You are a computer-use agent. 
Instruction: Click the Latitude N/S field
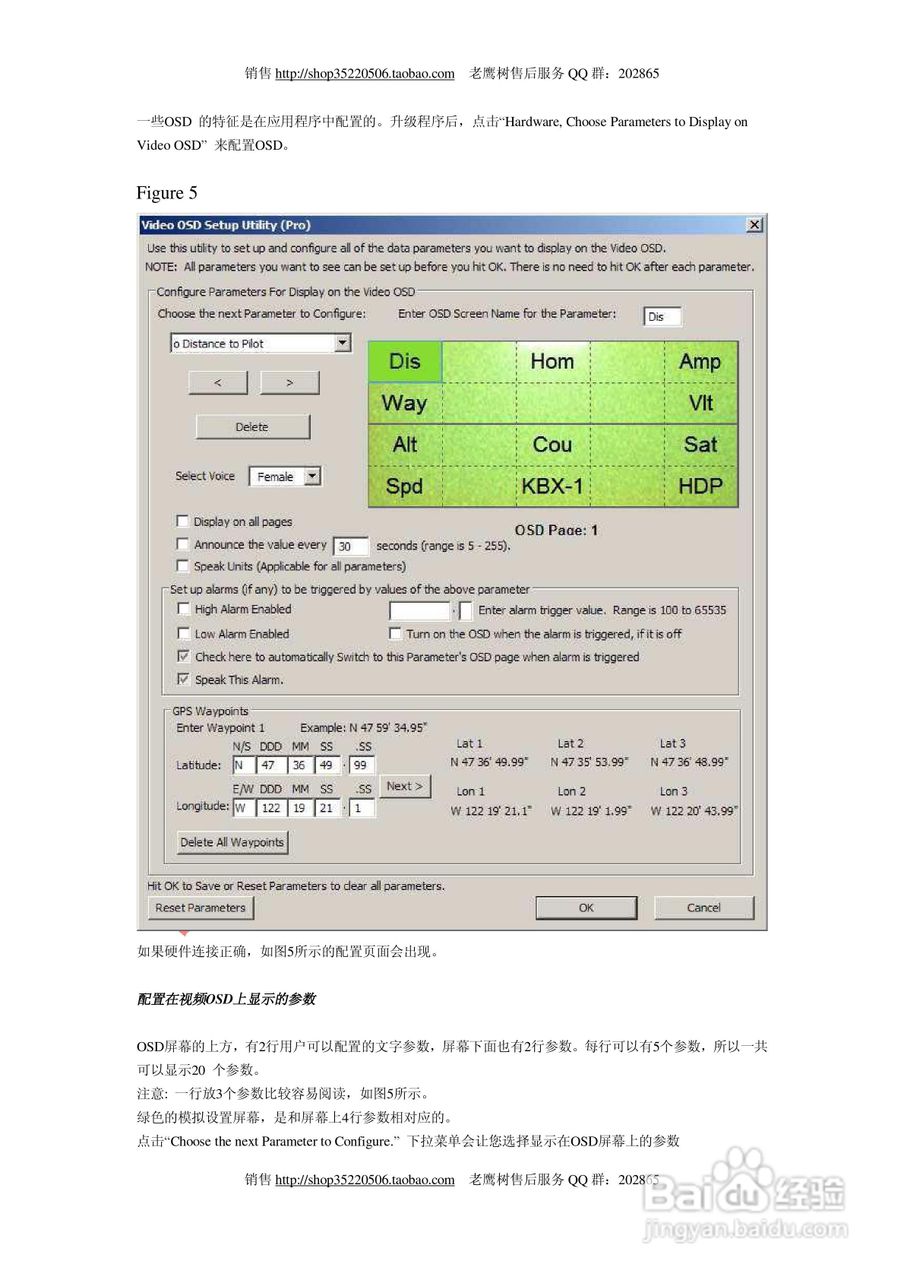coord(244,765)
